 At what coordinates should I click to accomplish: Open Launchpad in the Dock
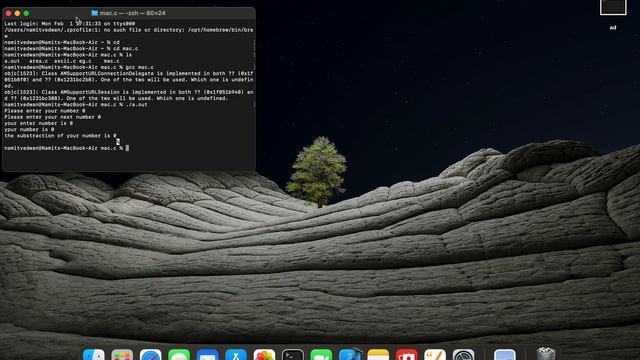coord(122,355)
